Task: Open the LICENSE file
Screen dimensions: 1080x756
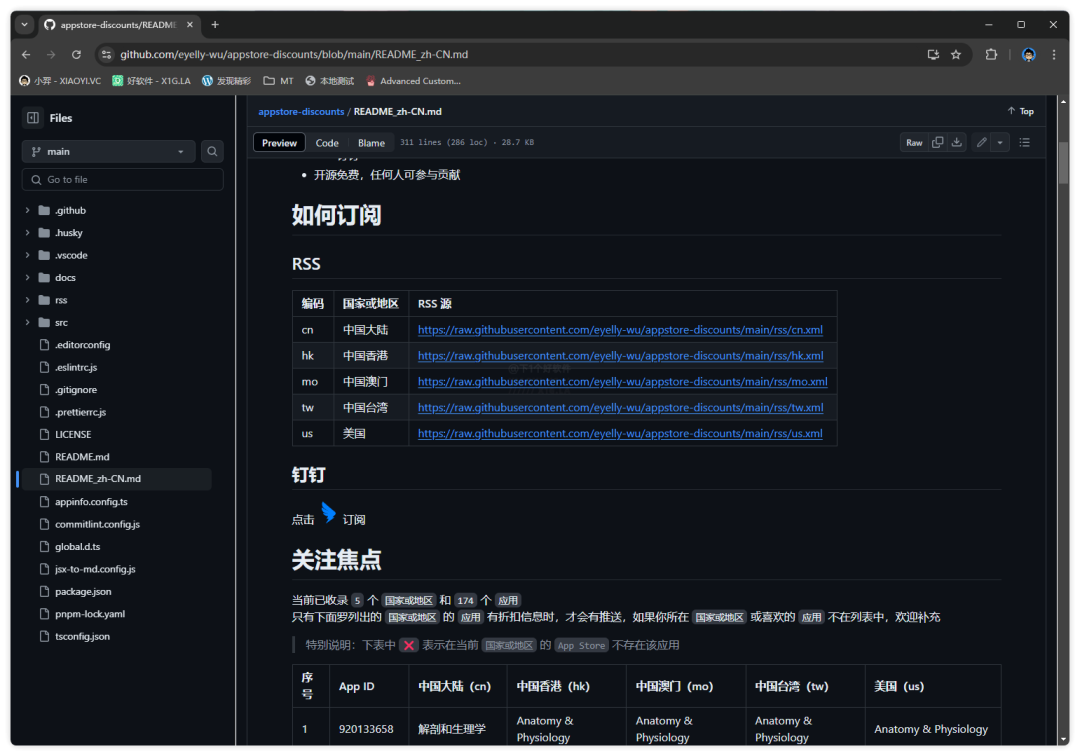Action: [x=73, y=434]
